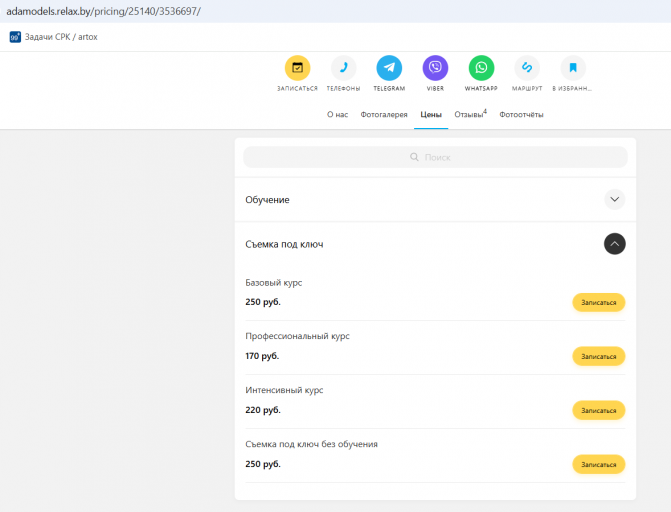This screenshot has width=671, height=512.
Task: Add to favorites with bookmark icon
Action: [x=573, y=68]
